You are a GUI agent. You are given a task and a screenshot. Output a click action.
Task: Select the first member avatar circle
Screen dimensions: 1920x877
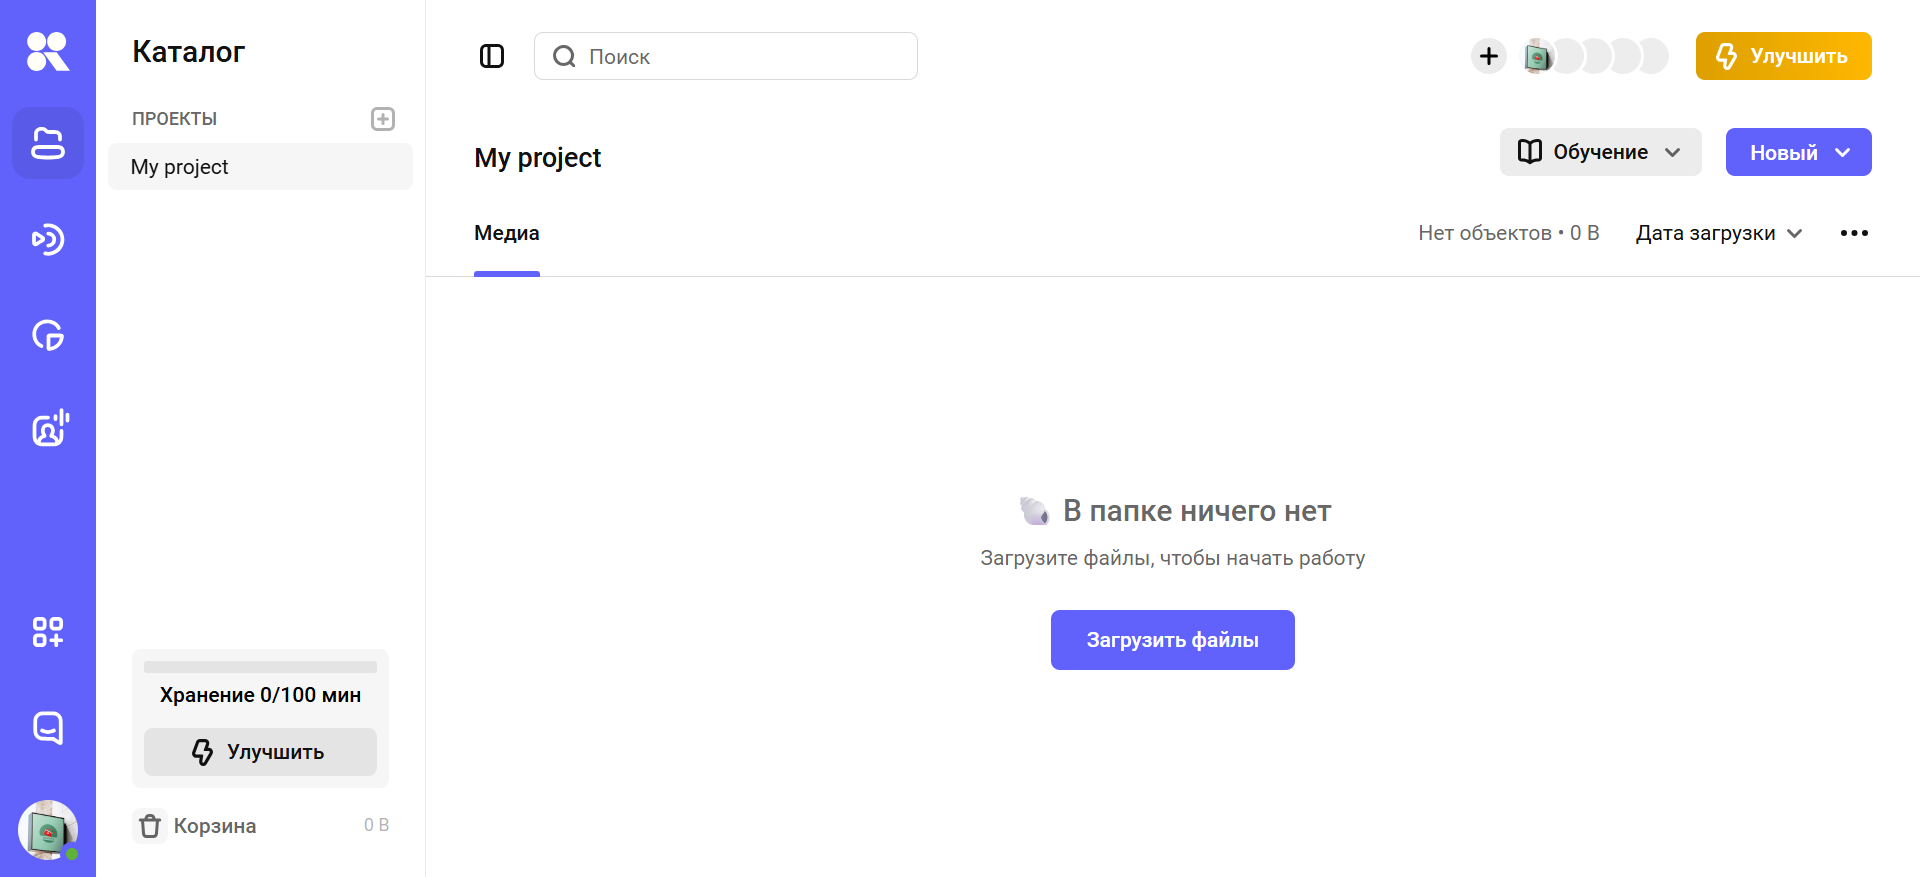pos(1540,56)
